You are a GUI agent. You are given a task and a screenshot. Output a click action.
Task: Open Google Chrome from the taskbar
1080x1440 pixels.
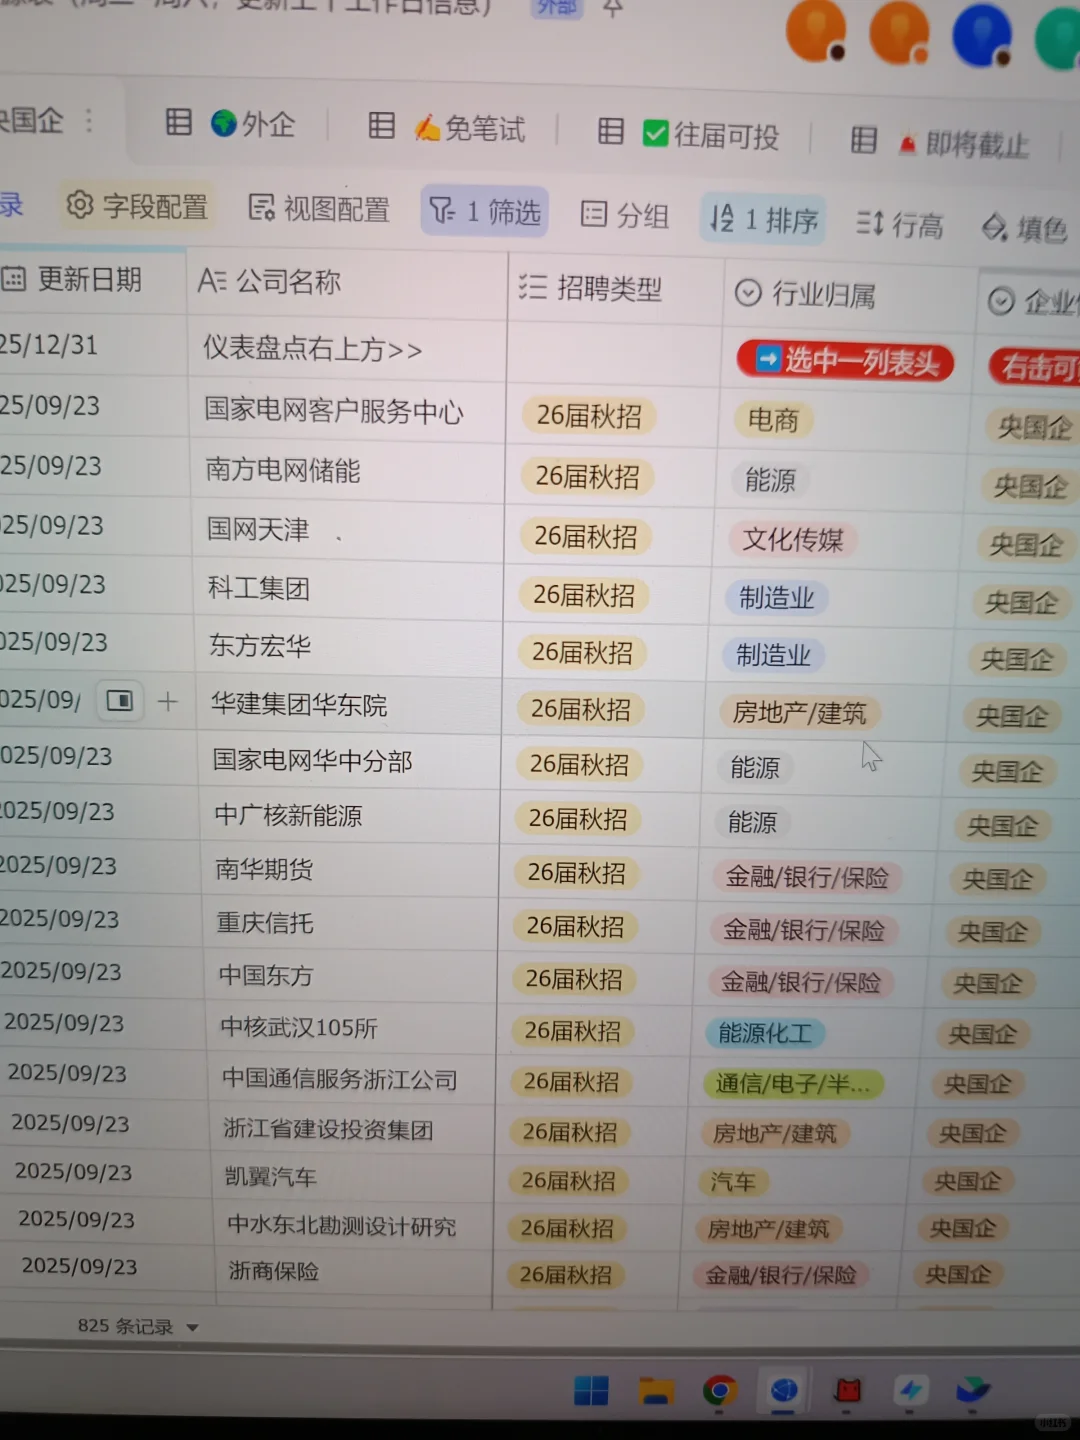720,1390
